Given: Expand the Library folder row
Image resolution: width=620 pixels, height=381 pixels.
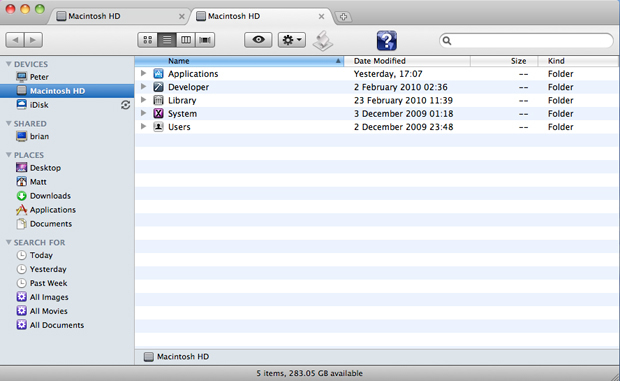Looking at the screenshot, I should pos(144,100).
